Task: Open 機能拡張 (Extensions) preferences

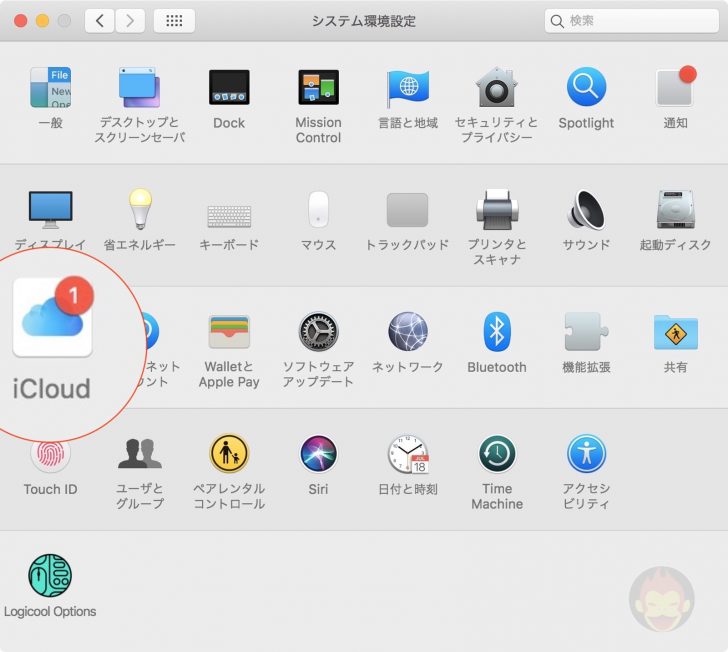Action: tap(586, 332)
